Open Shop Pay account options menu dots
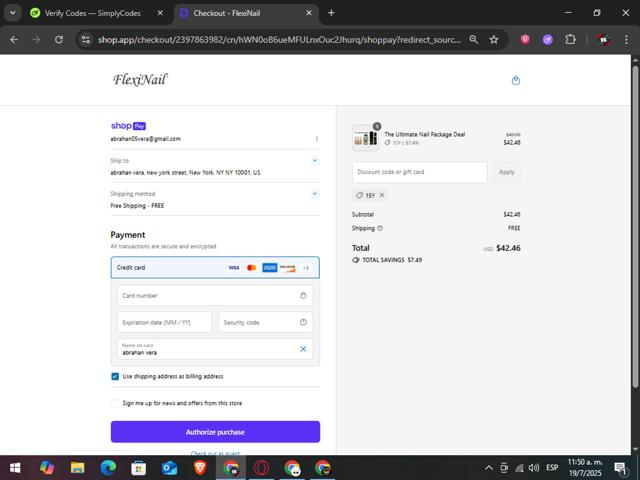Screen dimensions: 640x480 coord(316,139)
